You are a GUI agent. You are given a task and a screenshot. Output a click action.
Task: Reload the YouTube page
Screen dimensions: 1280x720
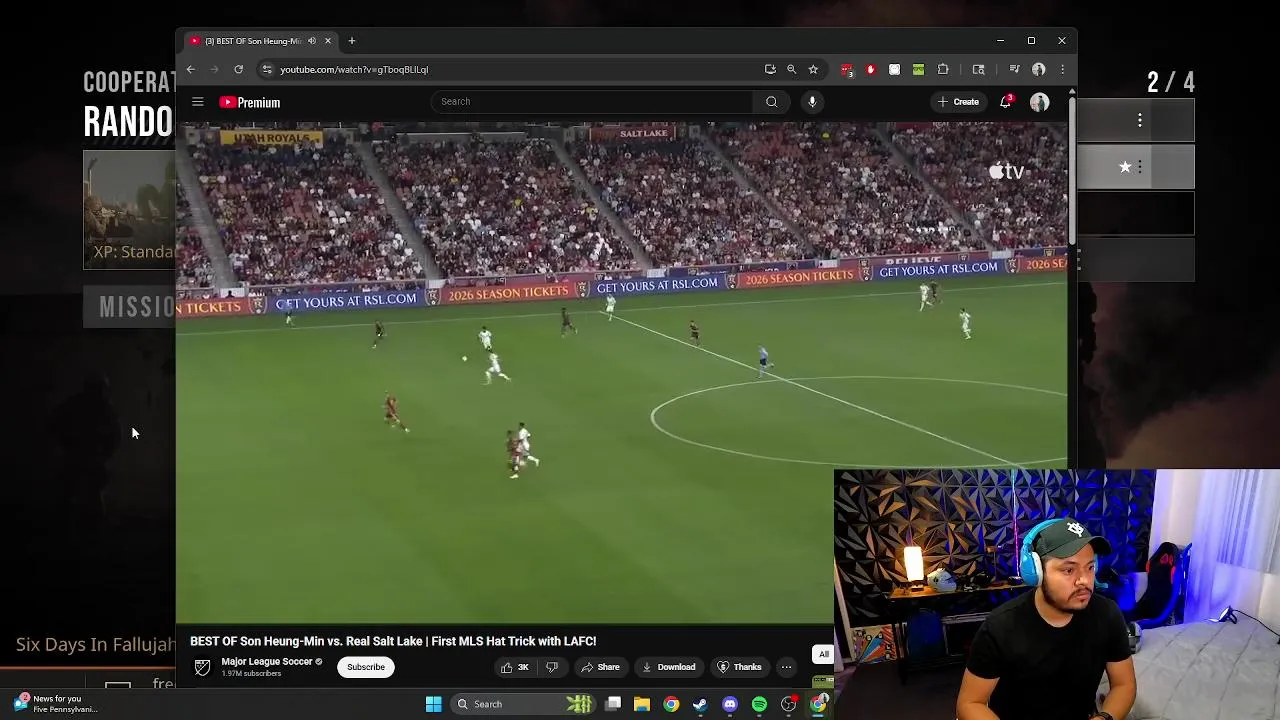tap(238, 69)
